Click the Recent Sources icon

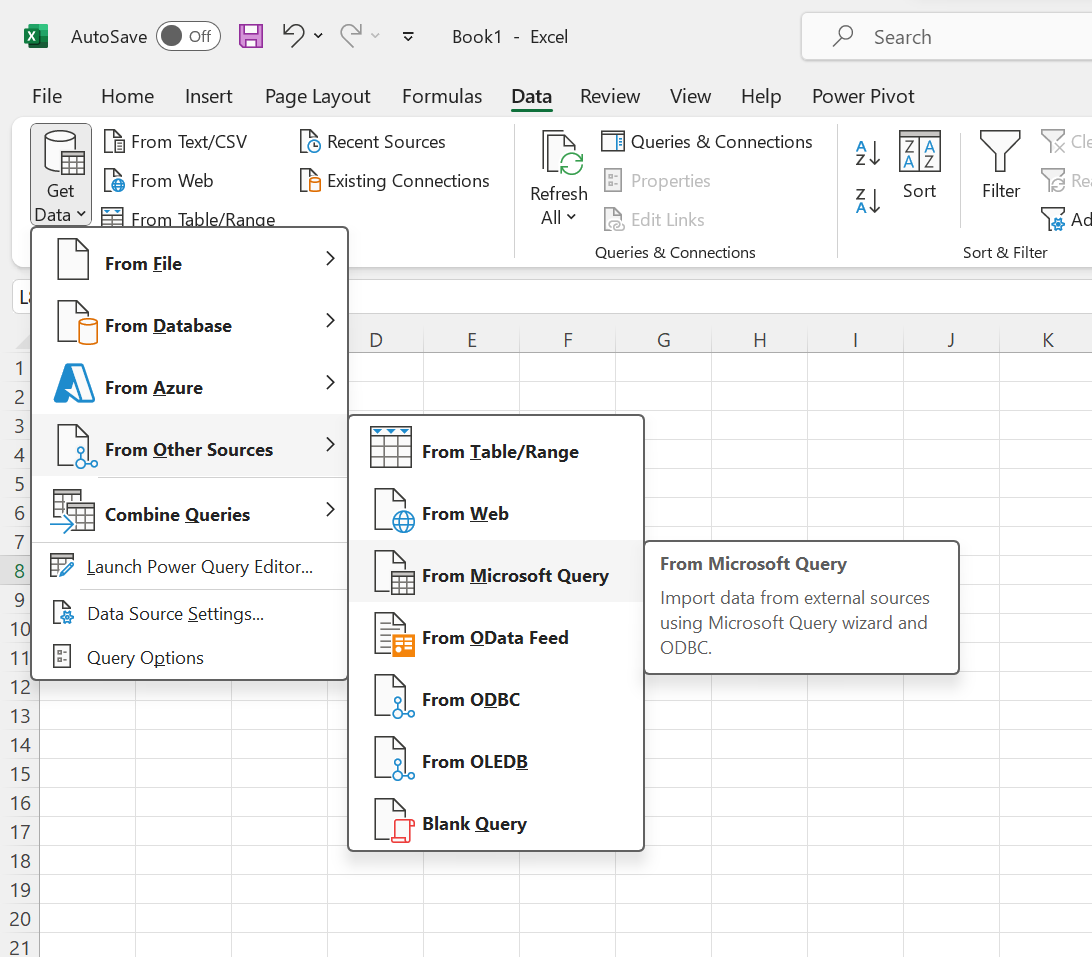pyautogui.click(x=372, y=141)
